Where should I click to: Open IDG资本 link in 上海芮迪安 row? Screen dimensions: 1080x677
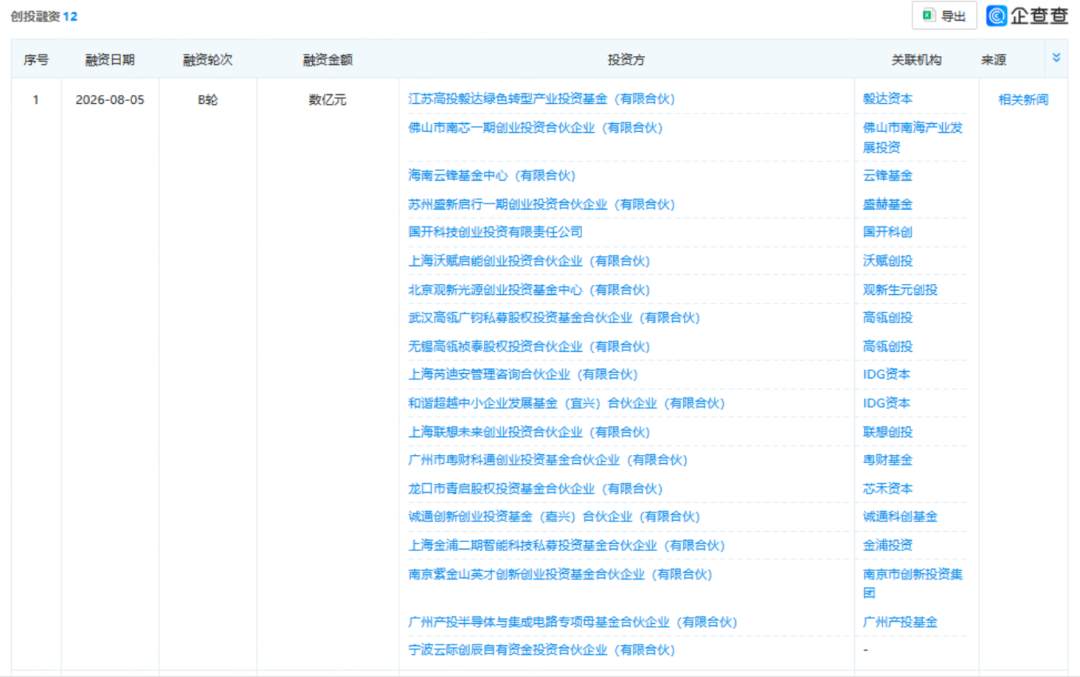[x=886, y=374]
